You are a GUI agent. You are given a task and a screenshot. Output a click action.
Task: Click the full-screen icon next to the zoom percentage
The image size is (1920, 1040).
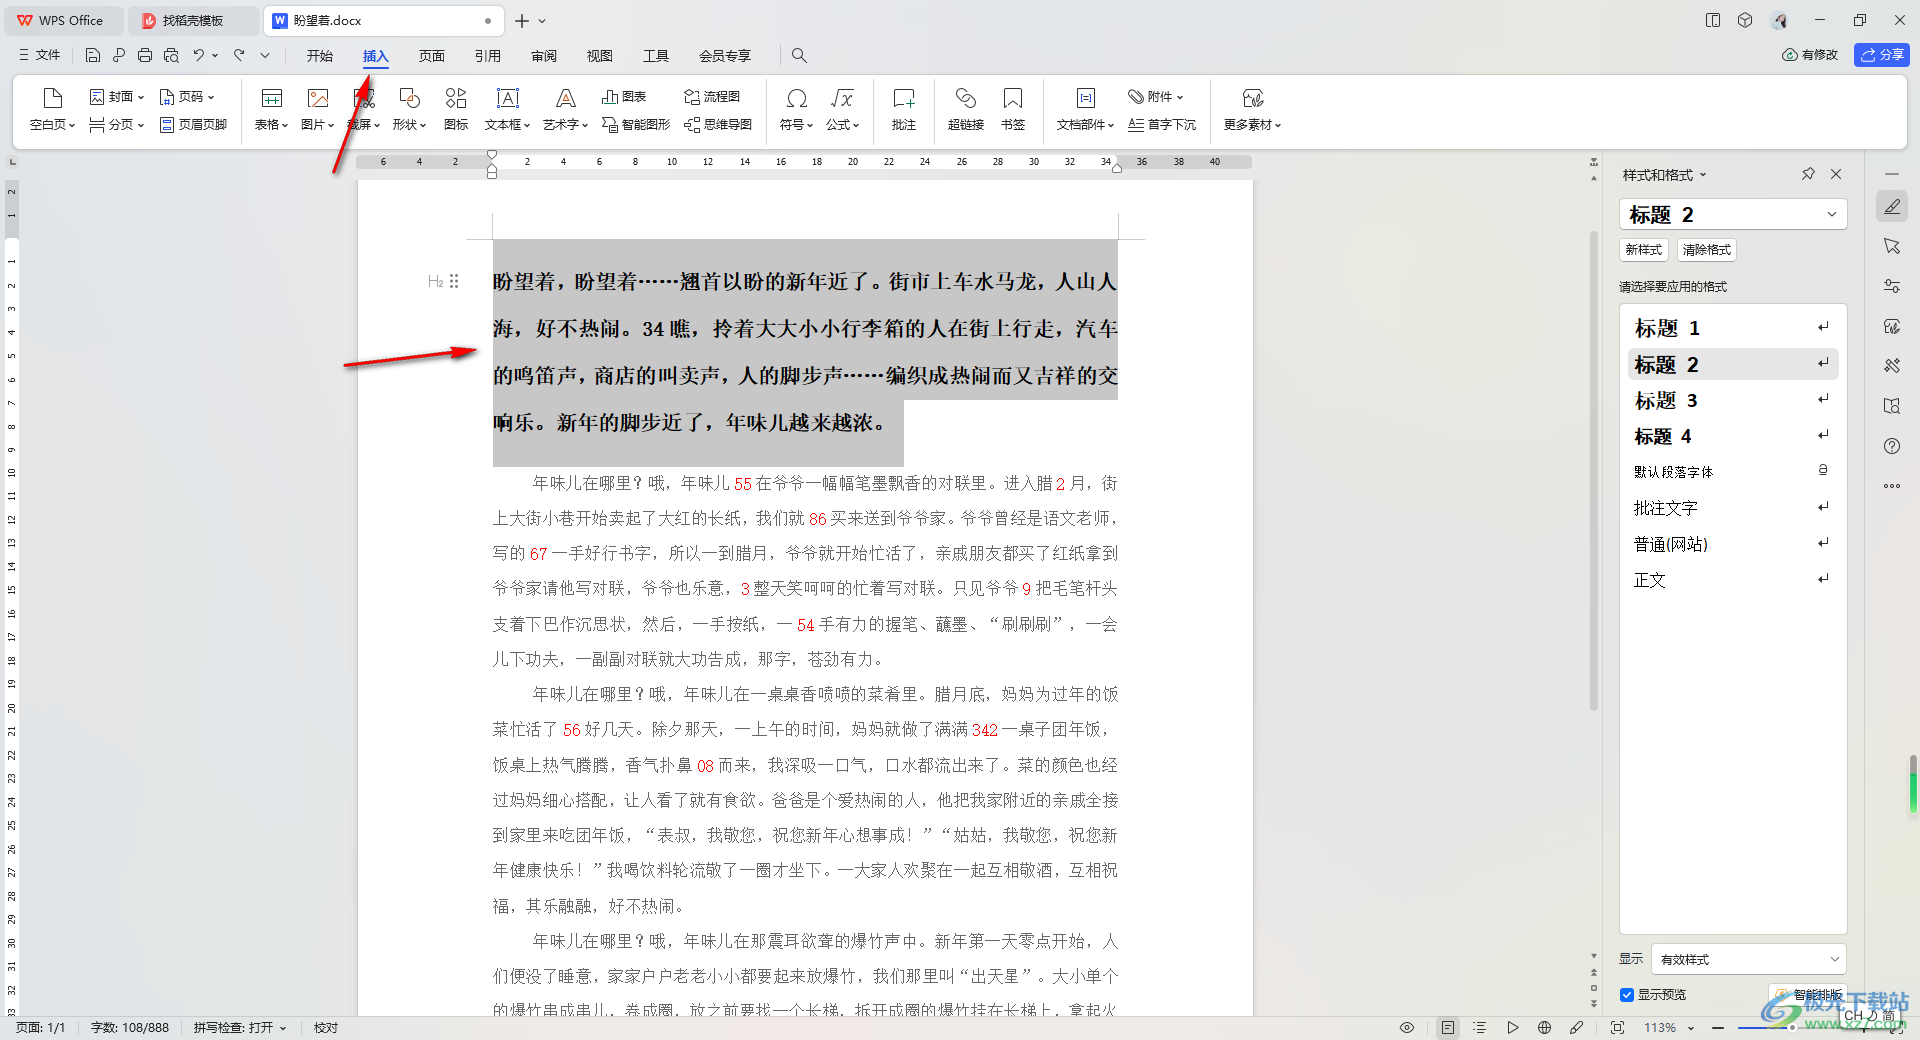(1618, 1028)
